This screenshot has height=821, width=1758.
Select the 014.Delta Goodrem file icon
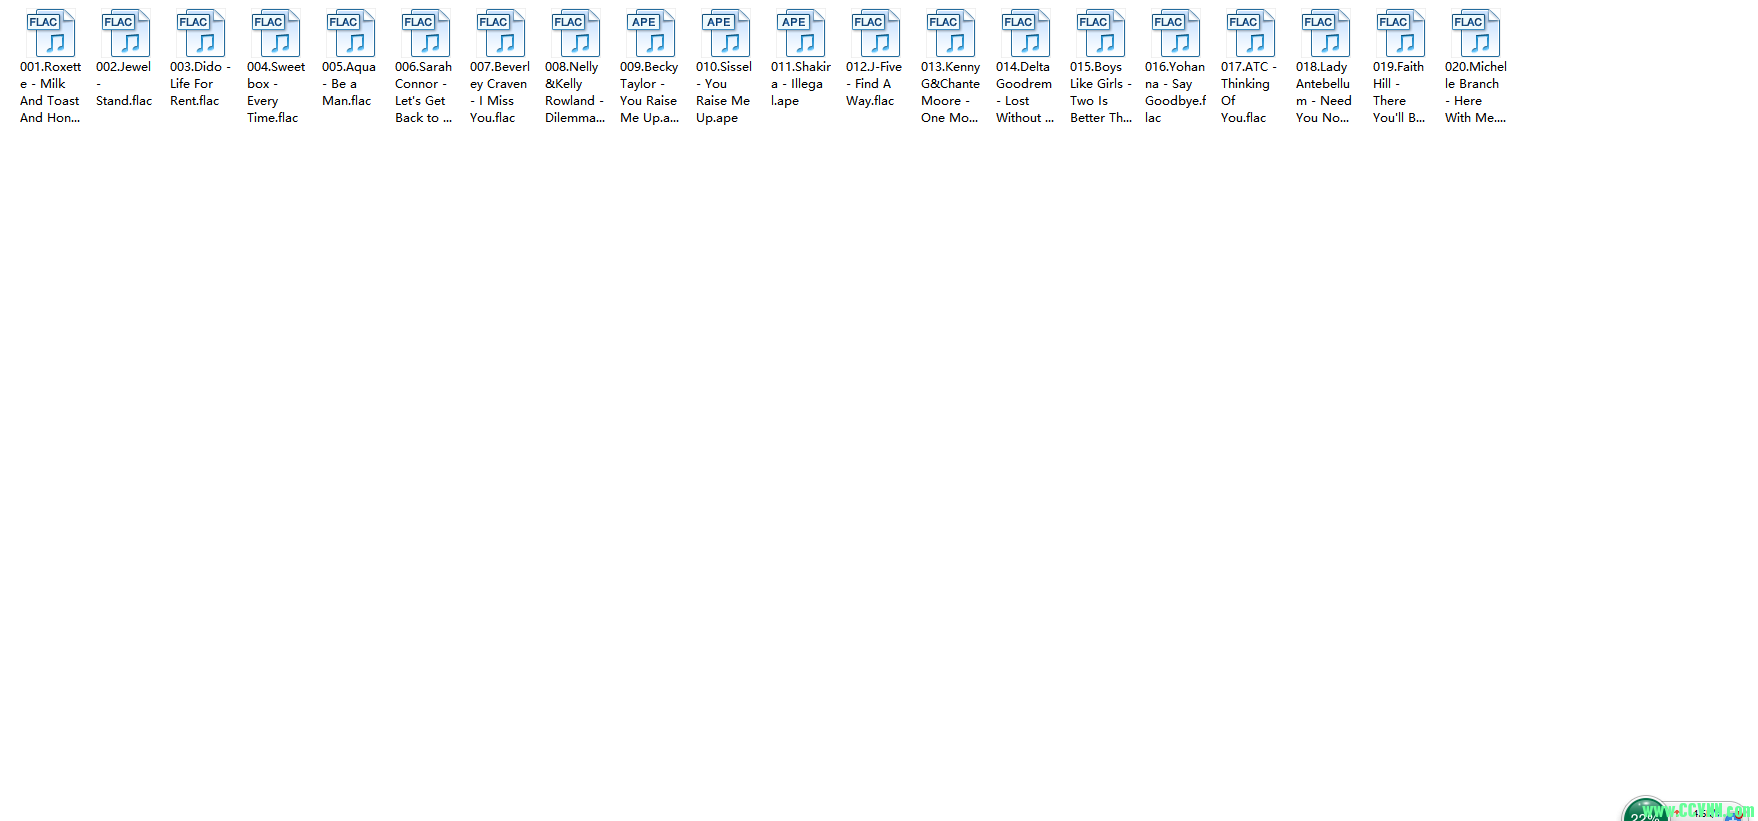coord(1026,33)
